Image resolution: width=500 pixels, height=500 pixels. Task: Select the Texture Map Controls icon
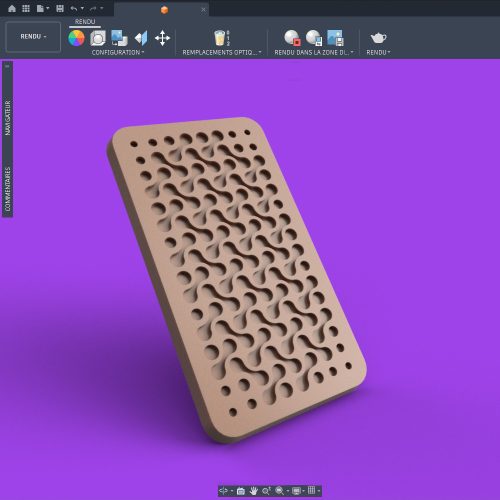pyautogui.click(x=141, y=38)
